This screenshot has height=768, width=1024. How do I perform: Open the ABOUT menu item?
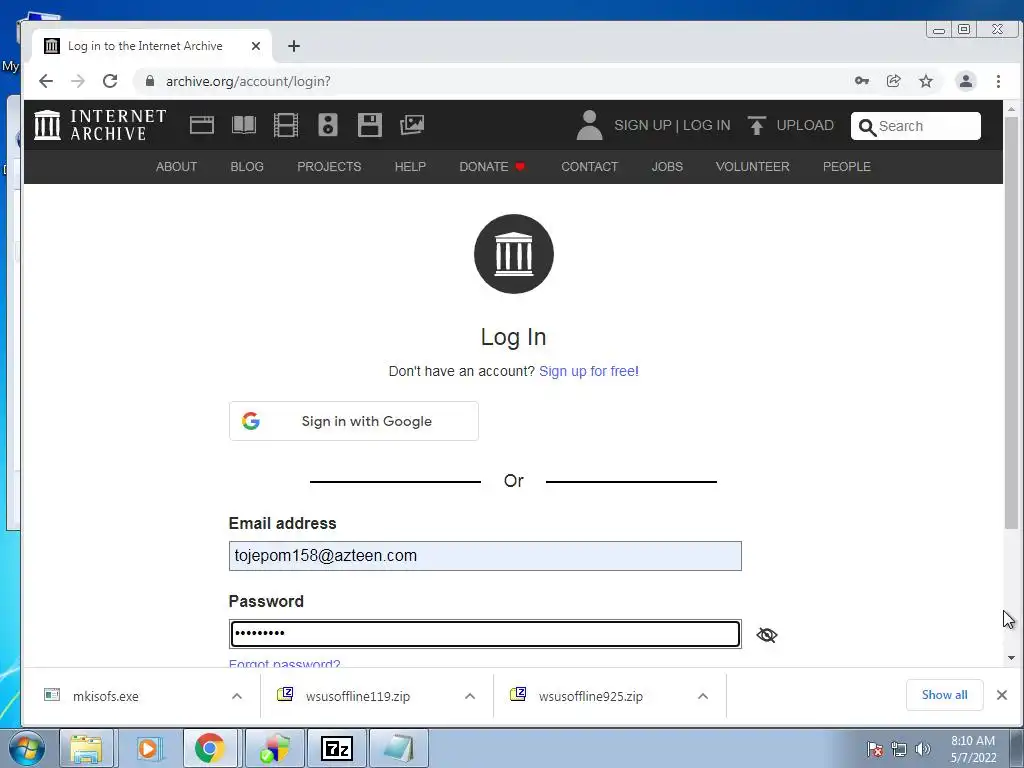pos(176,167)
